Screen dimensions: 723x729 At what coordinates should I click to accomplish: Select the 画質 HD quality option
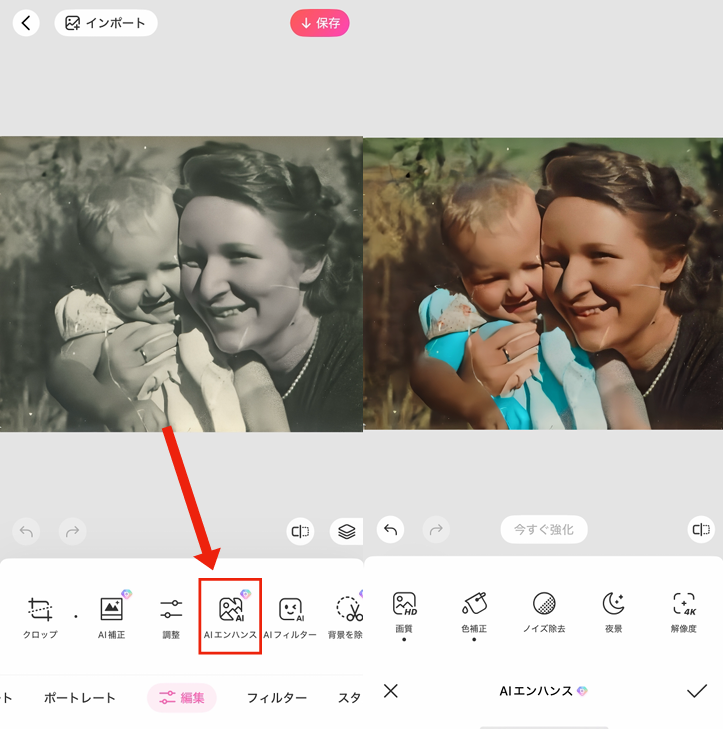coord(404,611)
